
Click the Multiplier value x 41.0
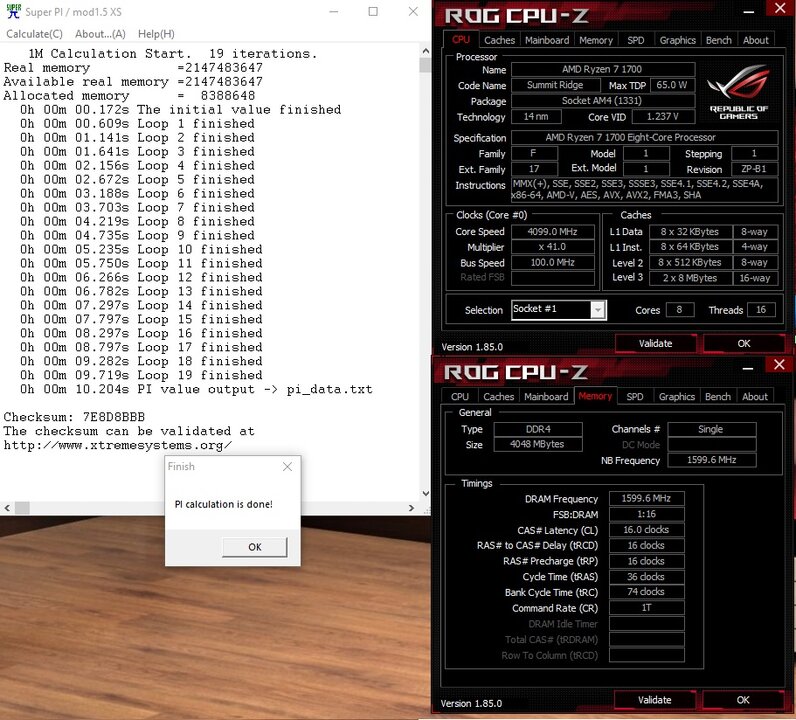pyautogui.click(x=552, y=247)
